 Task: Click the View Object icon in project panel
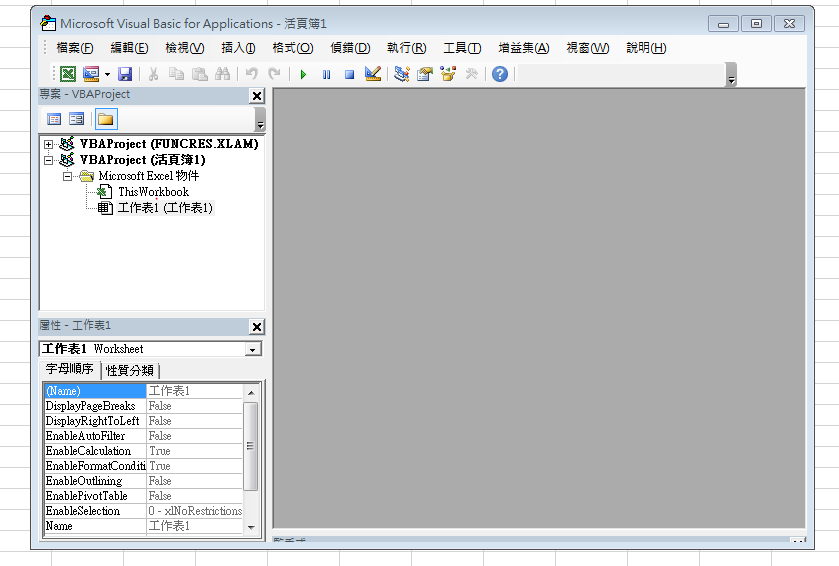77,119
